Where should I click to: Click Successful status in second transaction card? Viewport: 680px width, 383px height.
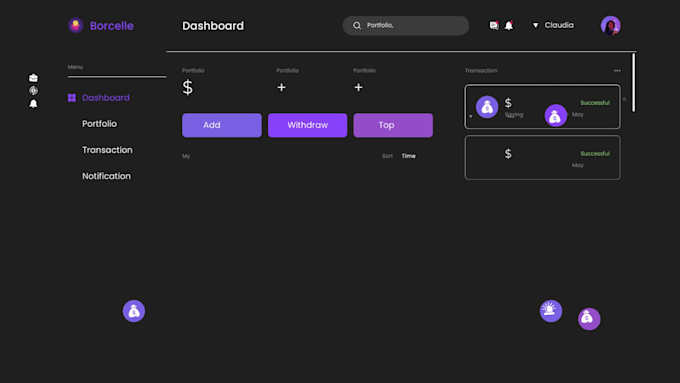point(595,154)
